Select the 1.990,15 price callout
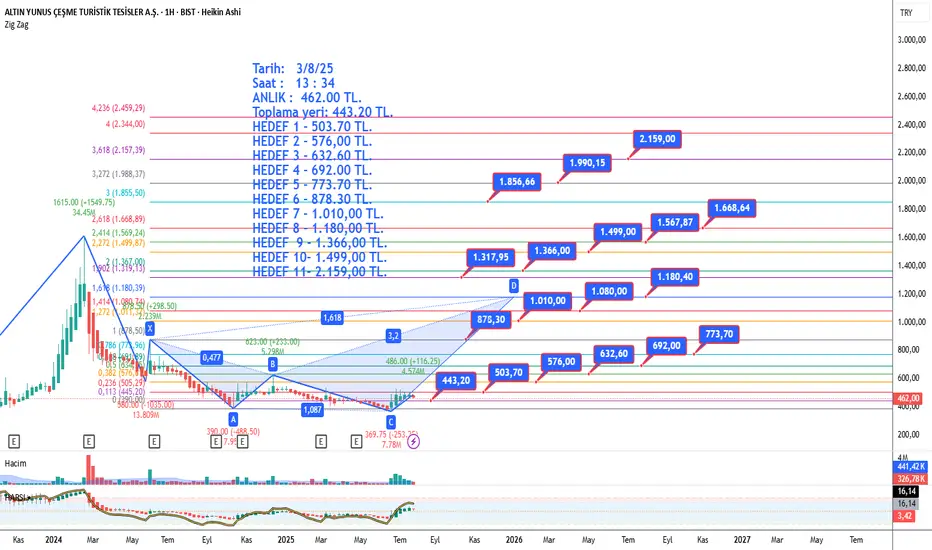 point(587,163)
